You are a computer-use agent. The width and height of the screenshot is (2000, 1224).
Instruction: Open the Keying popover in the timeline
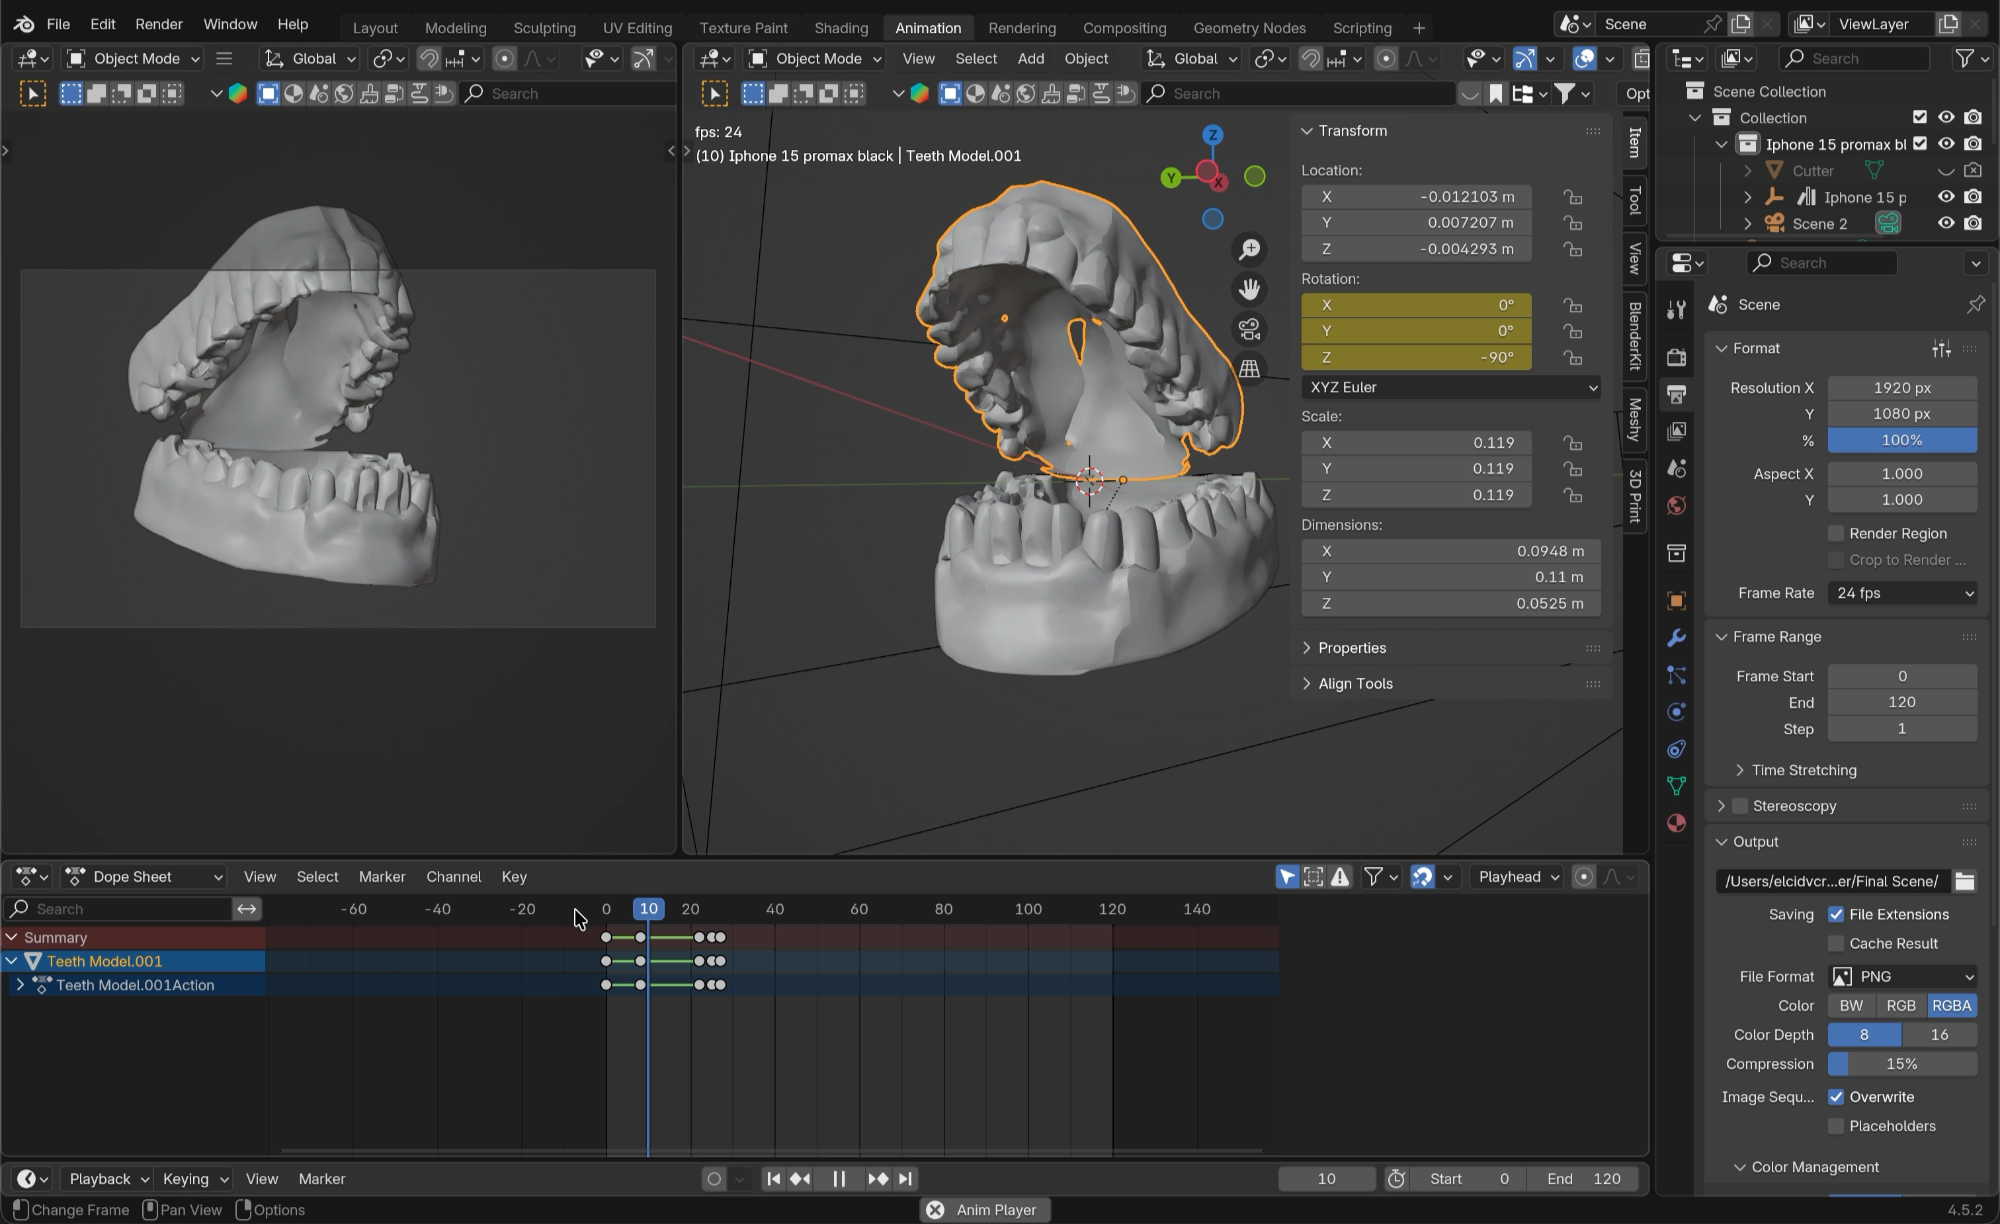[x=196, y=1179]
